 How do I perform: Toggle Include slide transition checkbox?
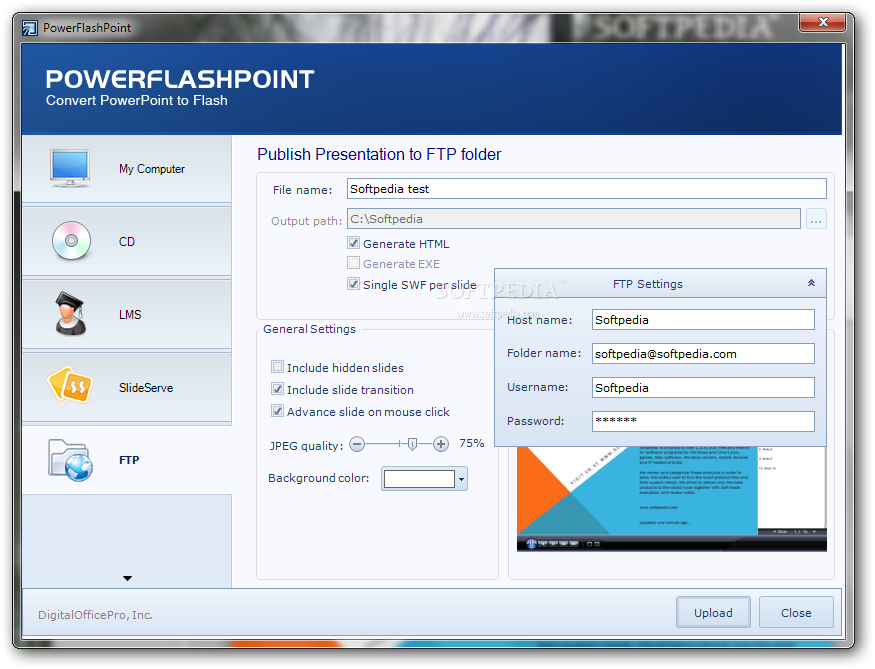pos(277,388)
